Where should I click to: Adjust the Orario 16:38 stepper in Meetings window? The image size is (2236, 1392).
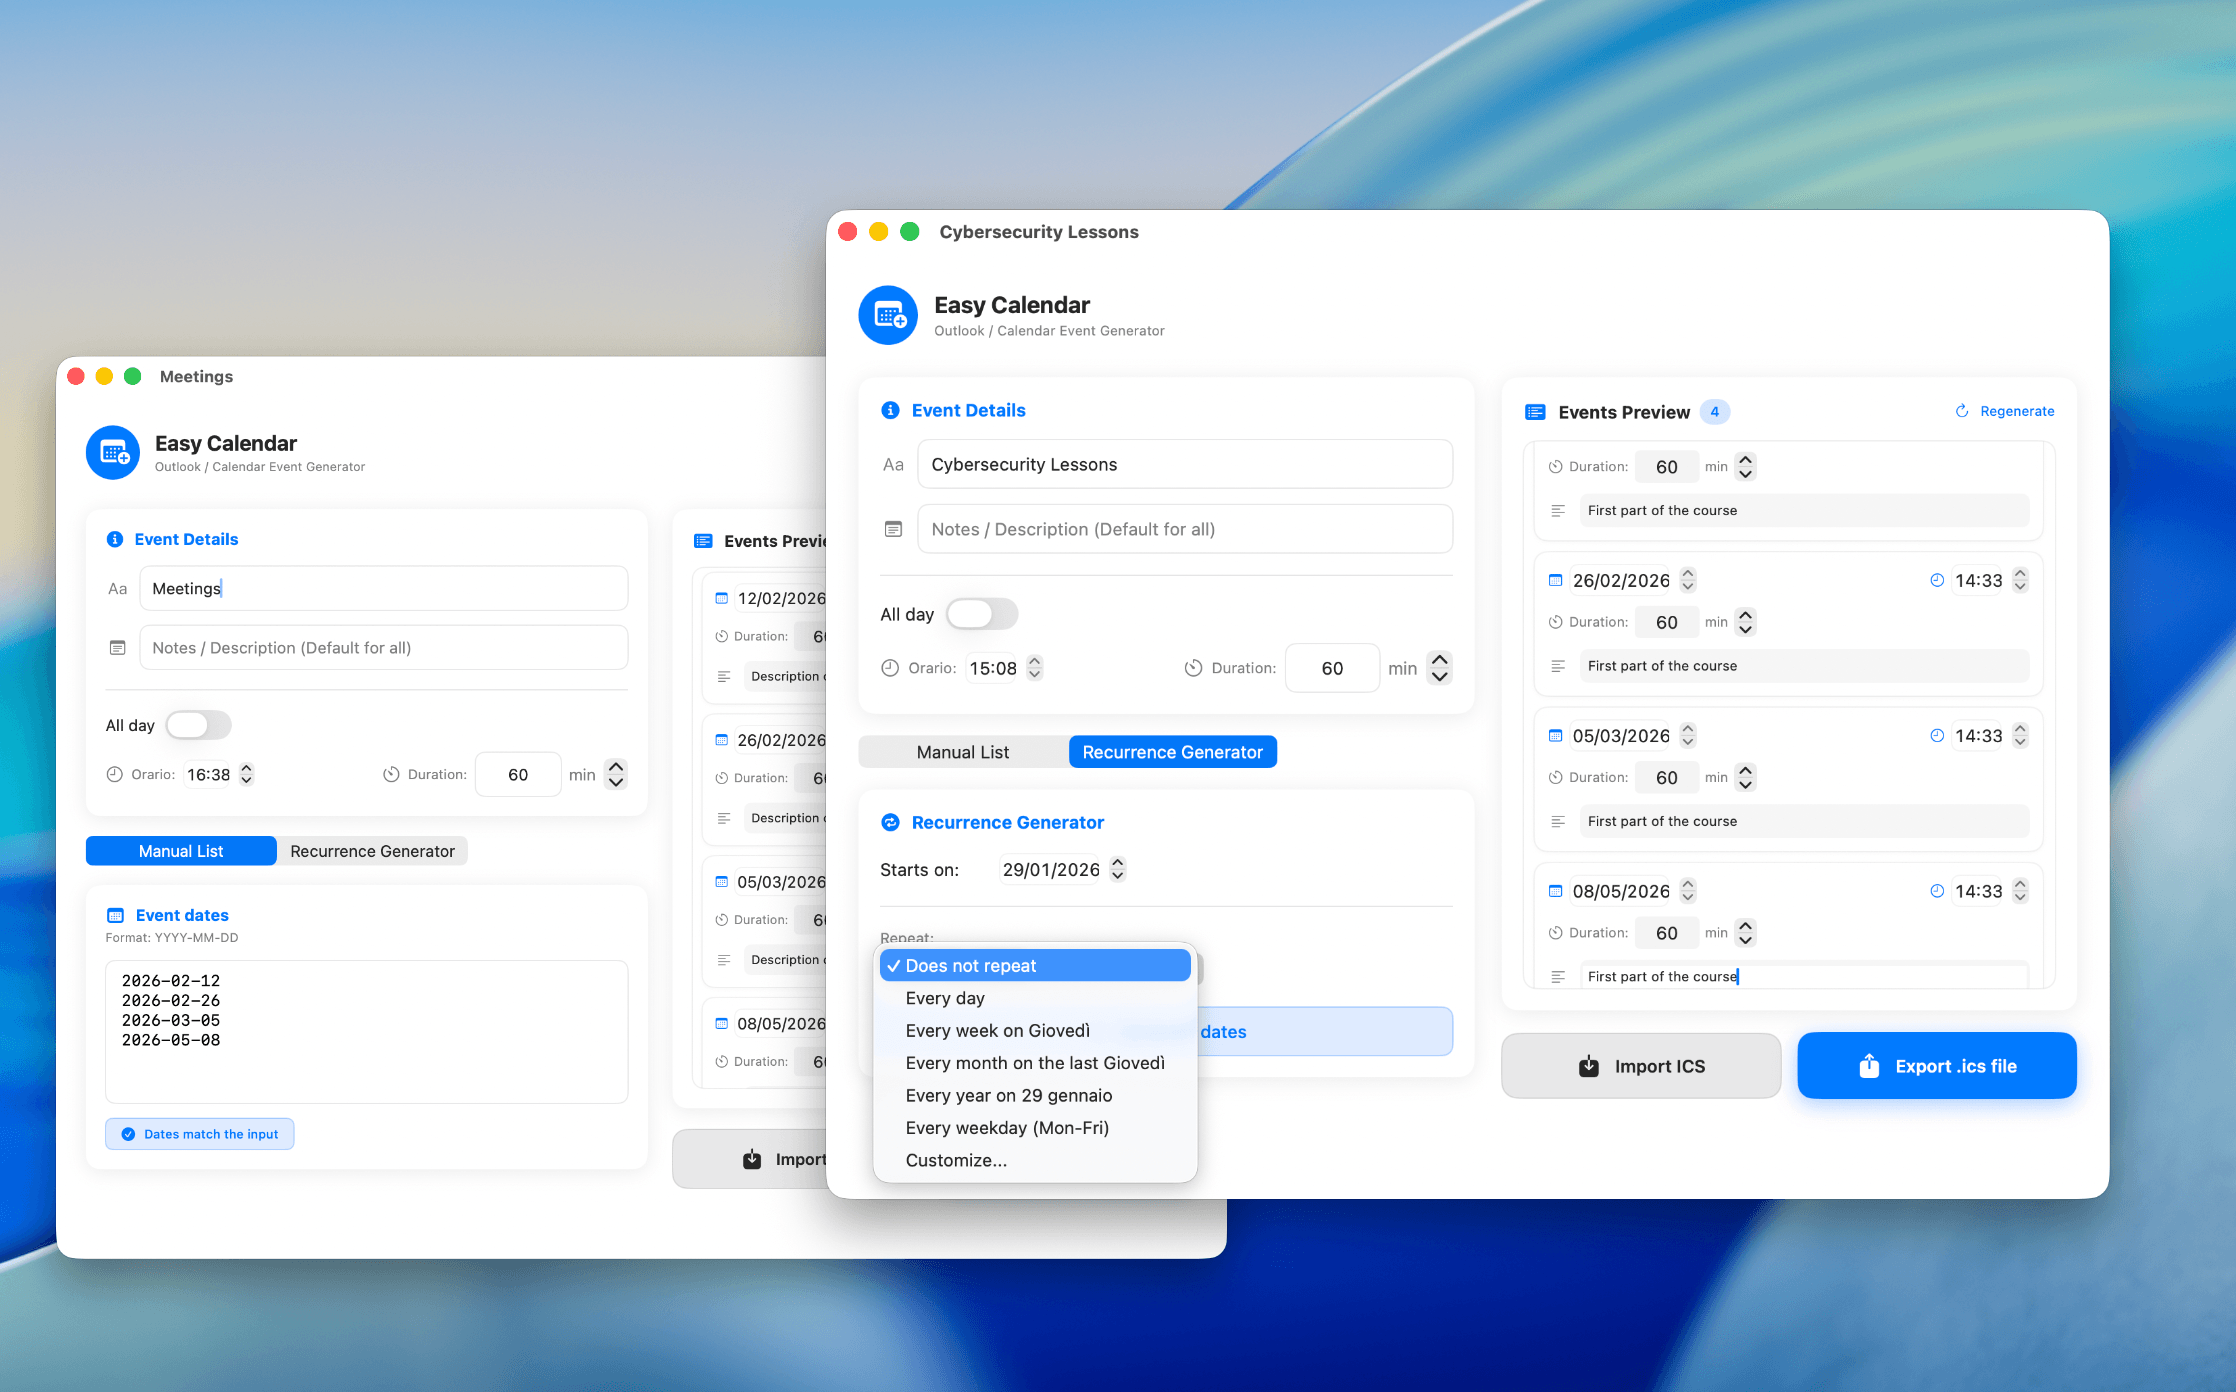246,774
